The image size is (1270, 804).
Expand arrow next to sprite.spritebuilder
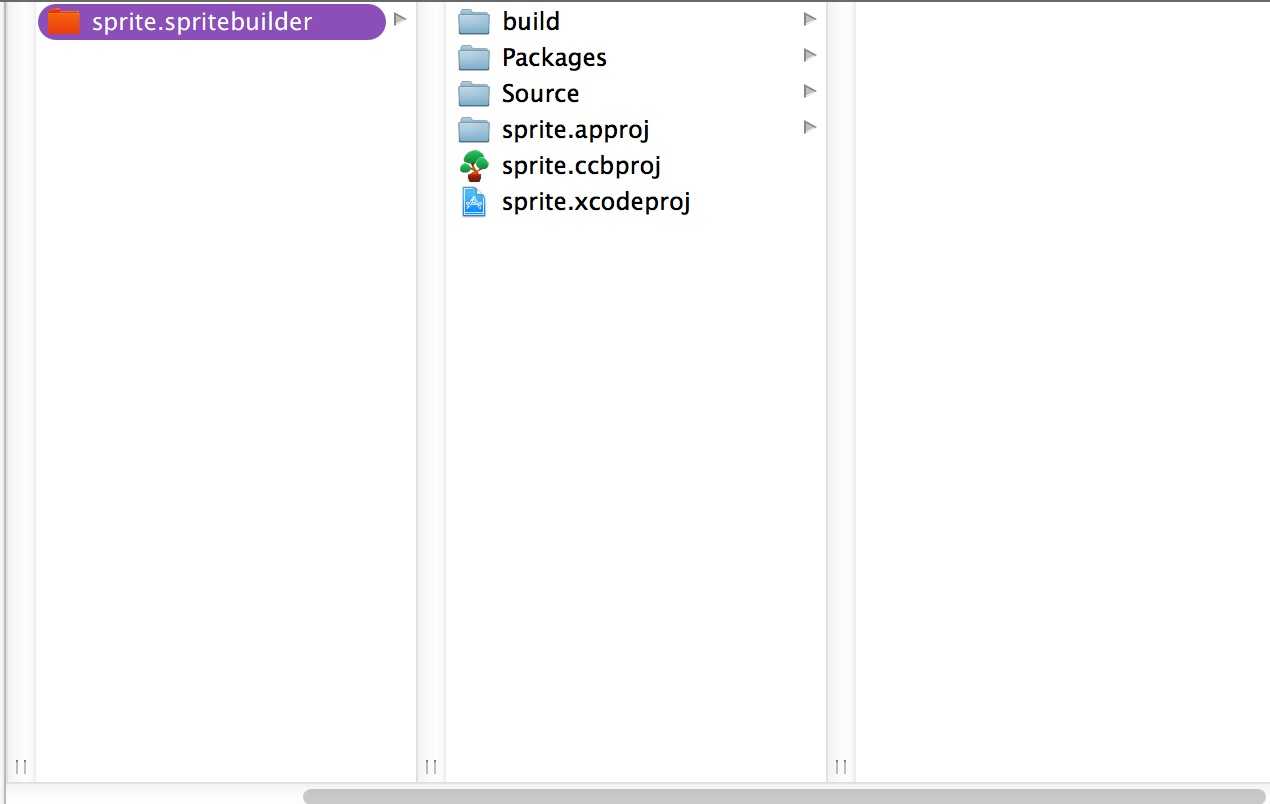click(x=400, y=19)
